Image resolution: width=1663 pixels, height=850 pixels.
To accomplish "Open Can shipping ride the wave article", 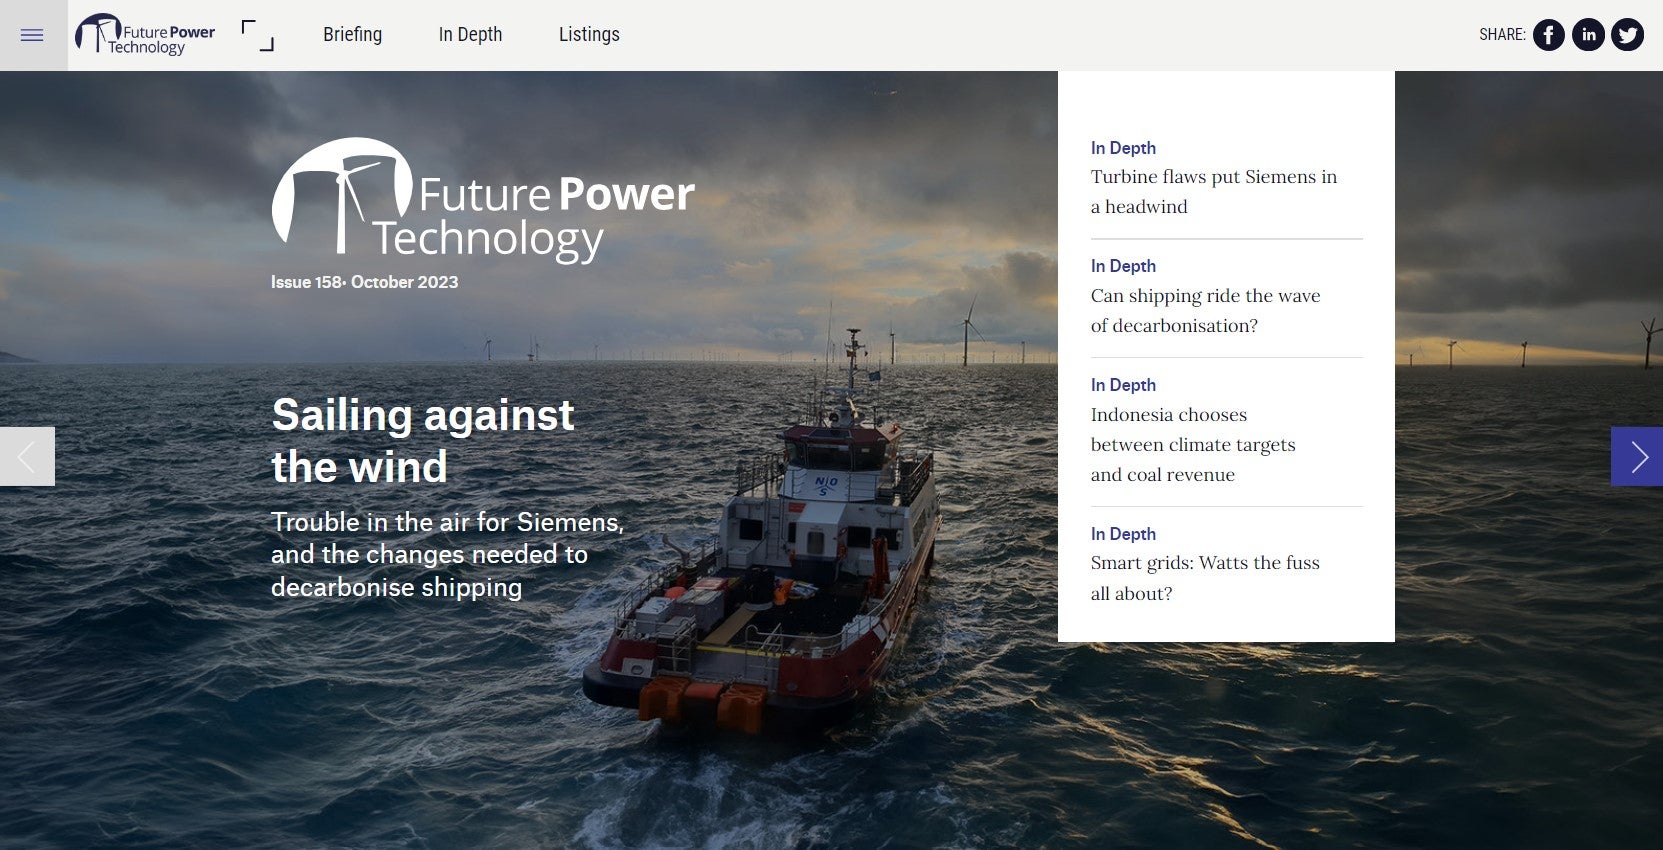I will click(1205, 310).
